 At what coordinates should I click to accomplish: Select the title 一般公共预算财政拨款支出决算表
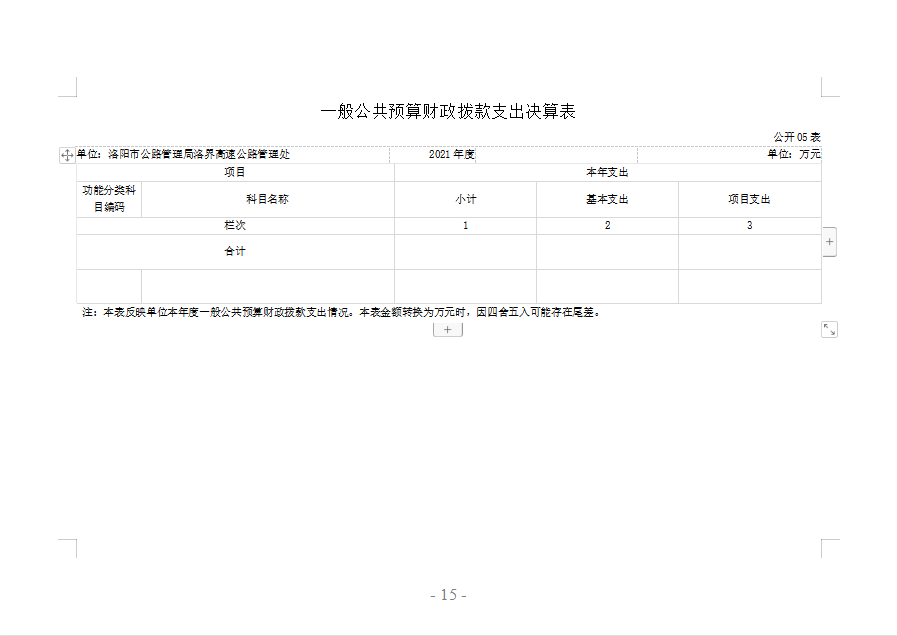point(448,112)
